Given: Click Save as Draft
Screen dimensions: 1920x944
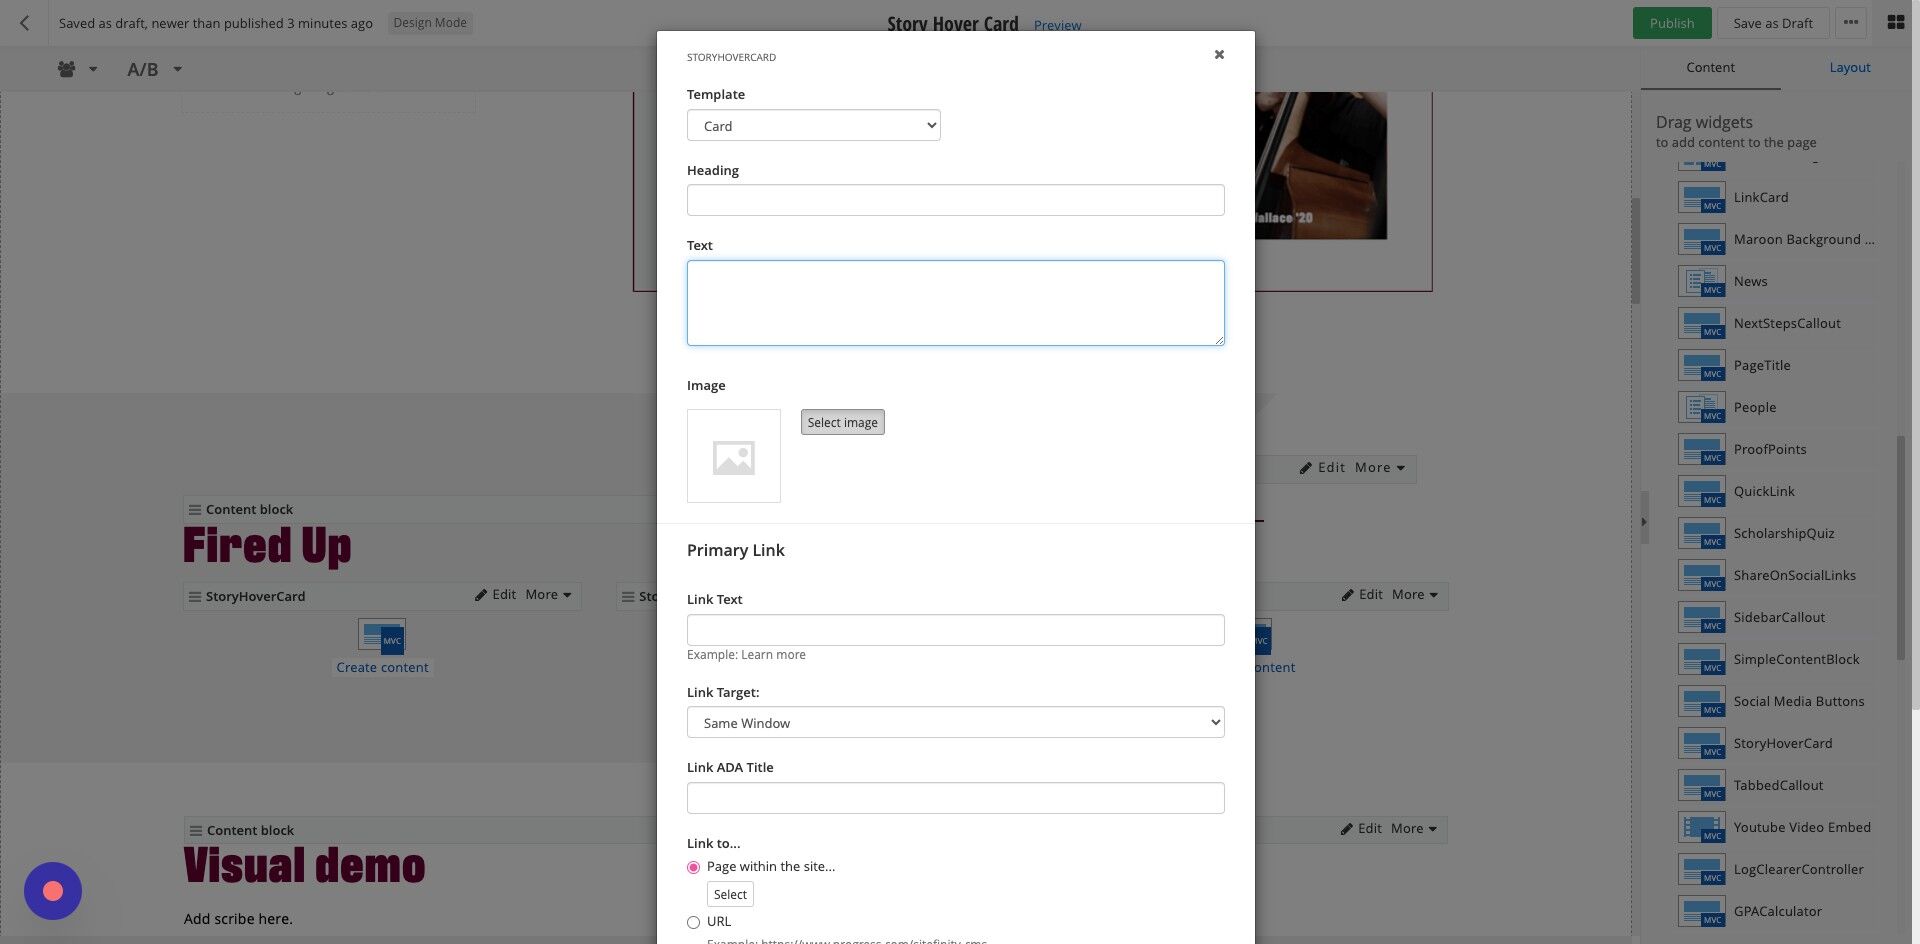Looking at the screenshot, I should (1773, 23).
